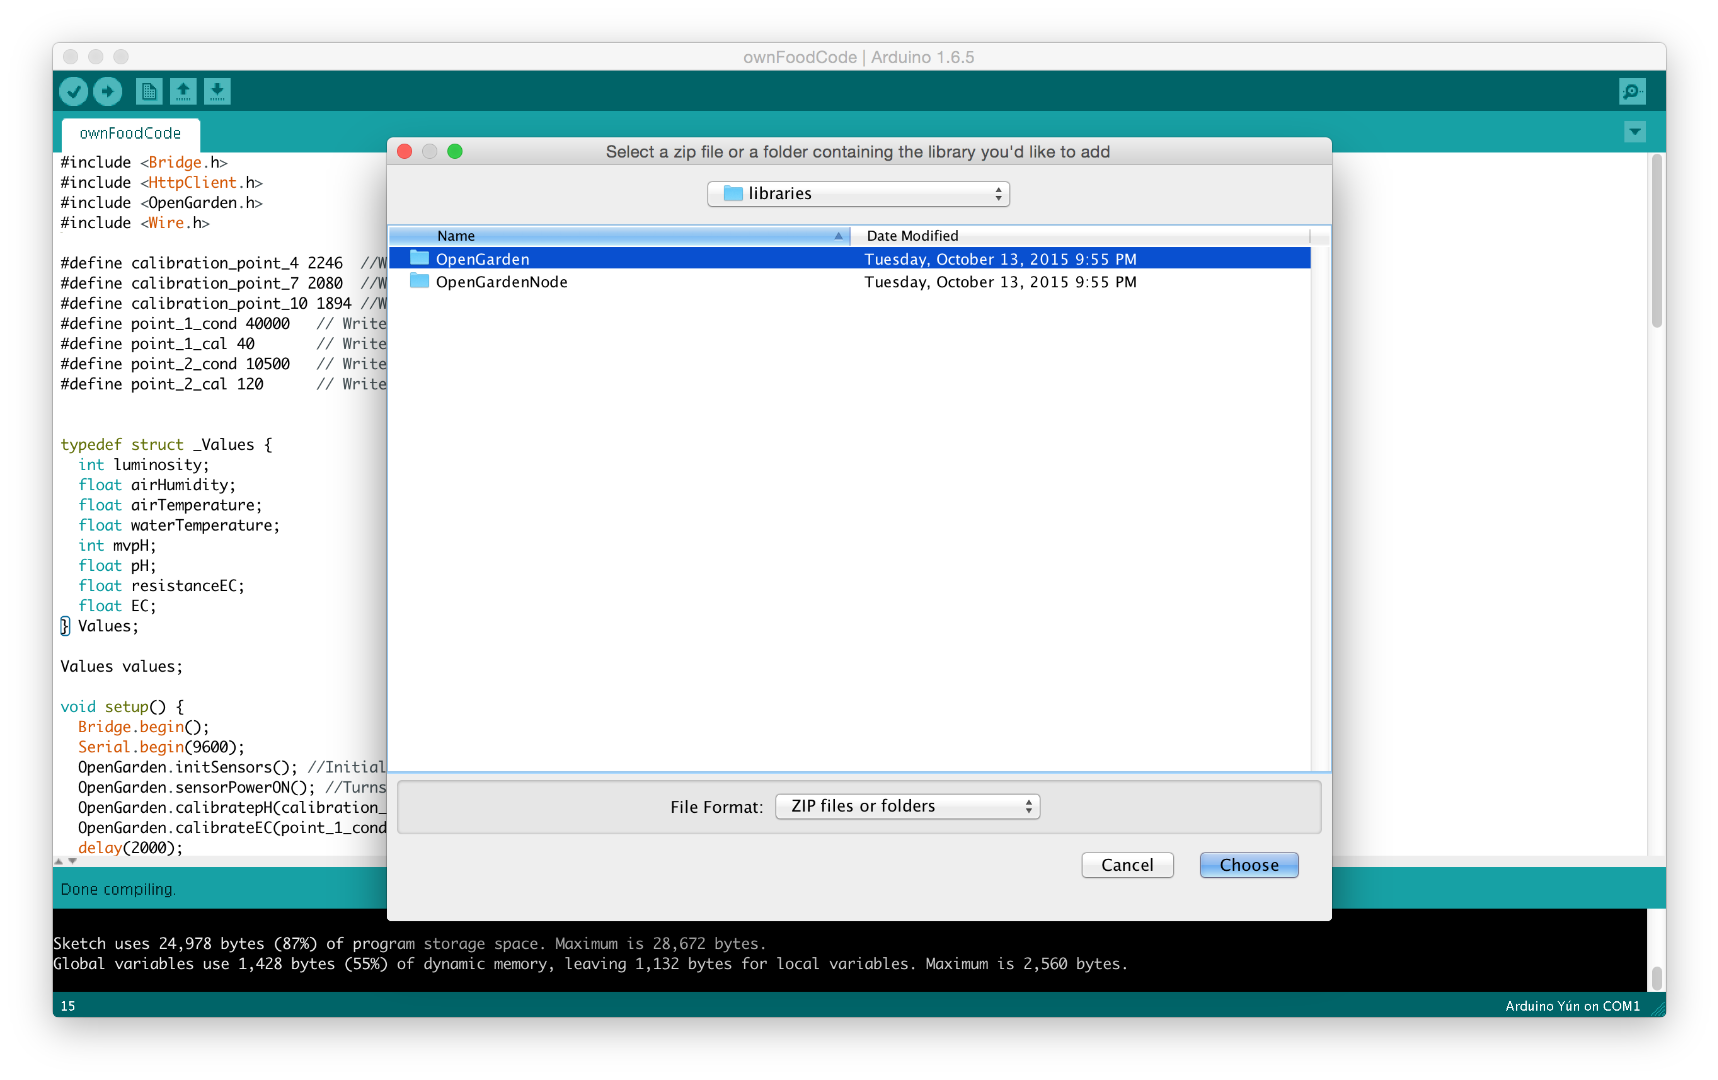Click the Choose button
The width and height of the screenshot is (1718, 1080).
pyautogui.click(x=1249, y=866)
